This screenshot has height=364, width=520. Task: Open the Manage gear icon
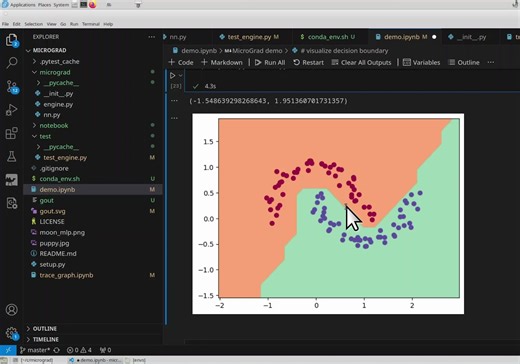(12, 333)
